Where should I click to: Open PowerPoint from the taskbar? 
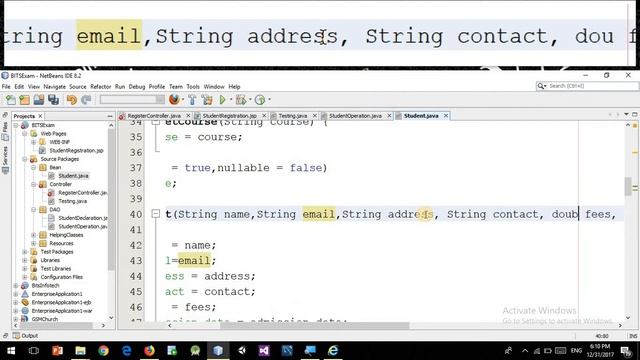pos(57,351)
